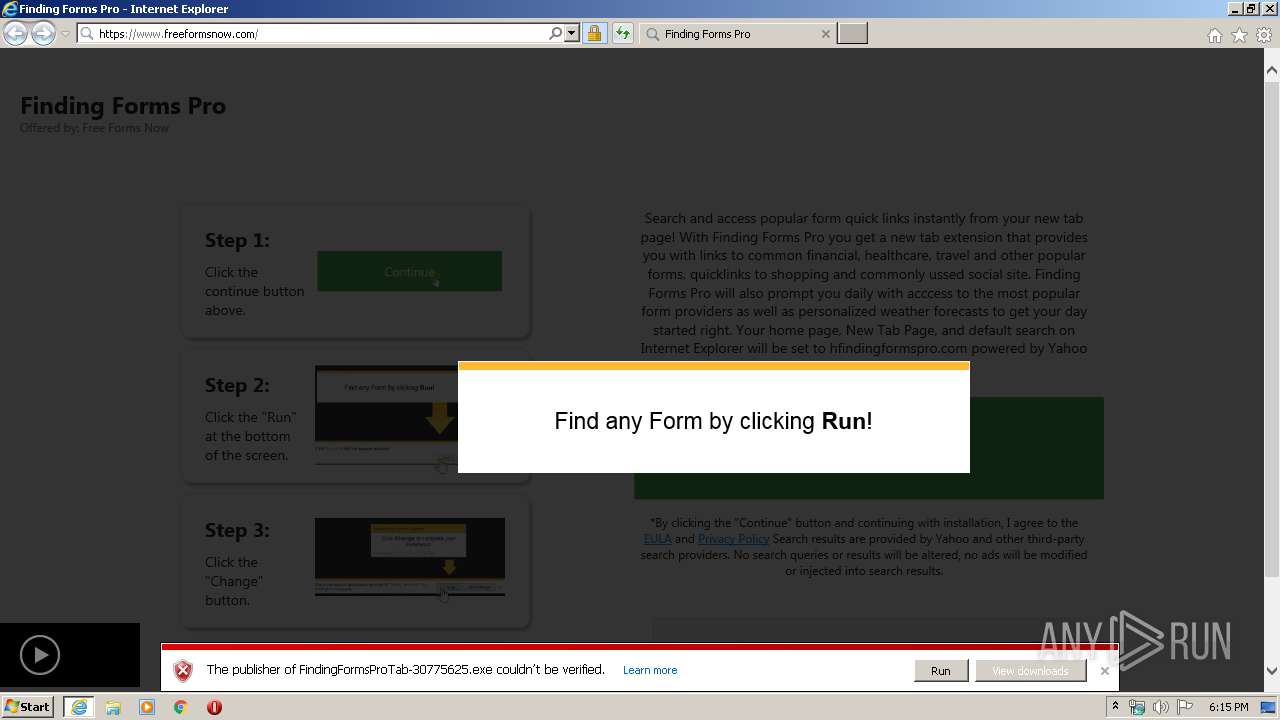
Task: Open the Home page icon
Action: point(1214,35)
